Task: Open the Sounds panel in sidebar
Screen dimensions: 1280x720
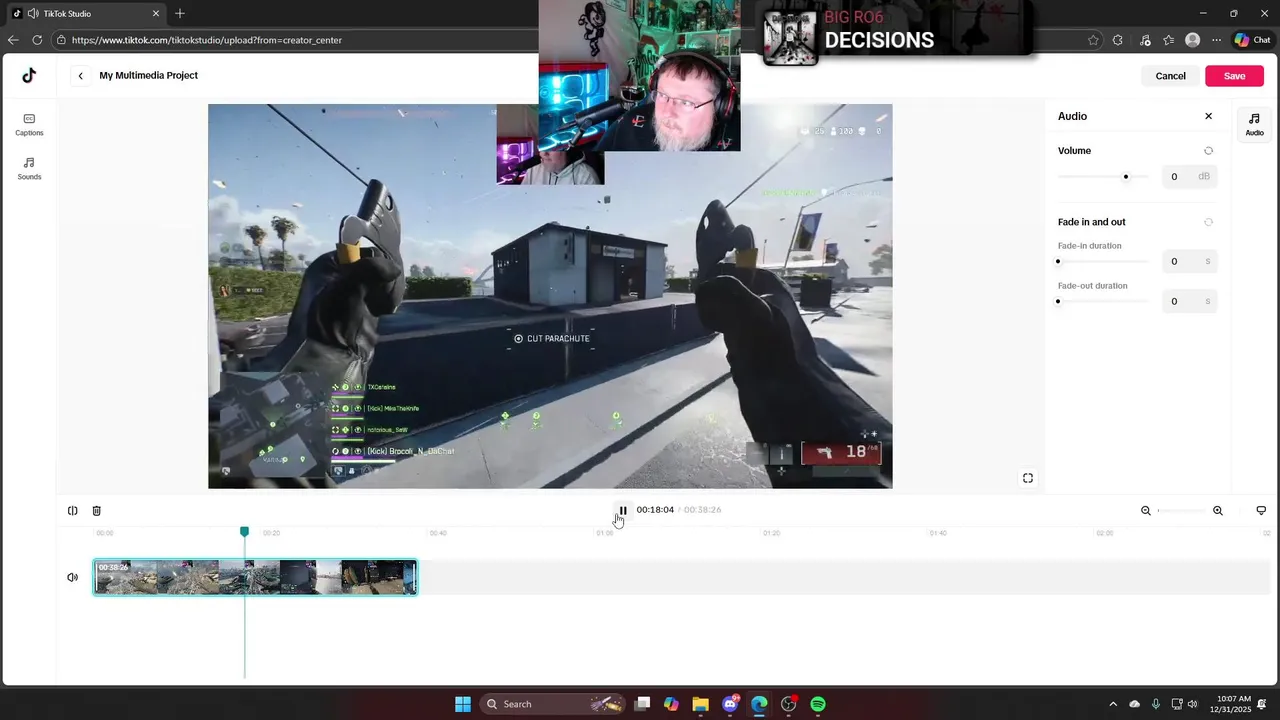Action: coord(29,168)
